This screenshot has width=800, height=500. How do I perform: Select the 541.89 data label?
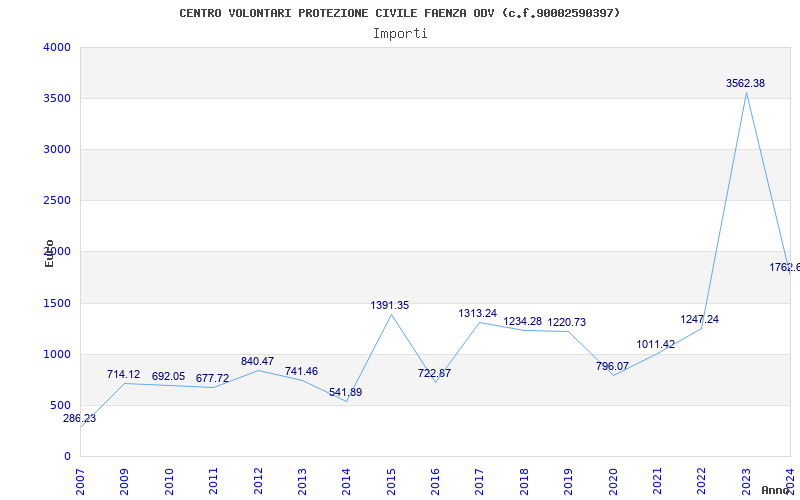[x=346, y=392]
